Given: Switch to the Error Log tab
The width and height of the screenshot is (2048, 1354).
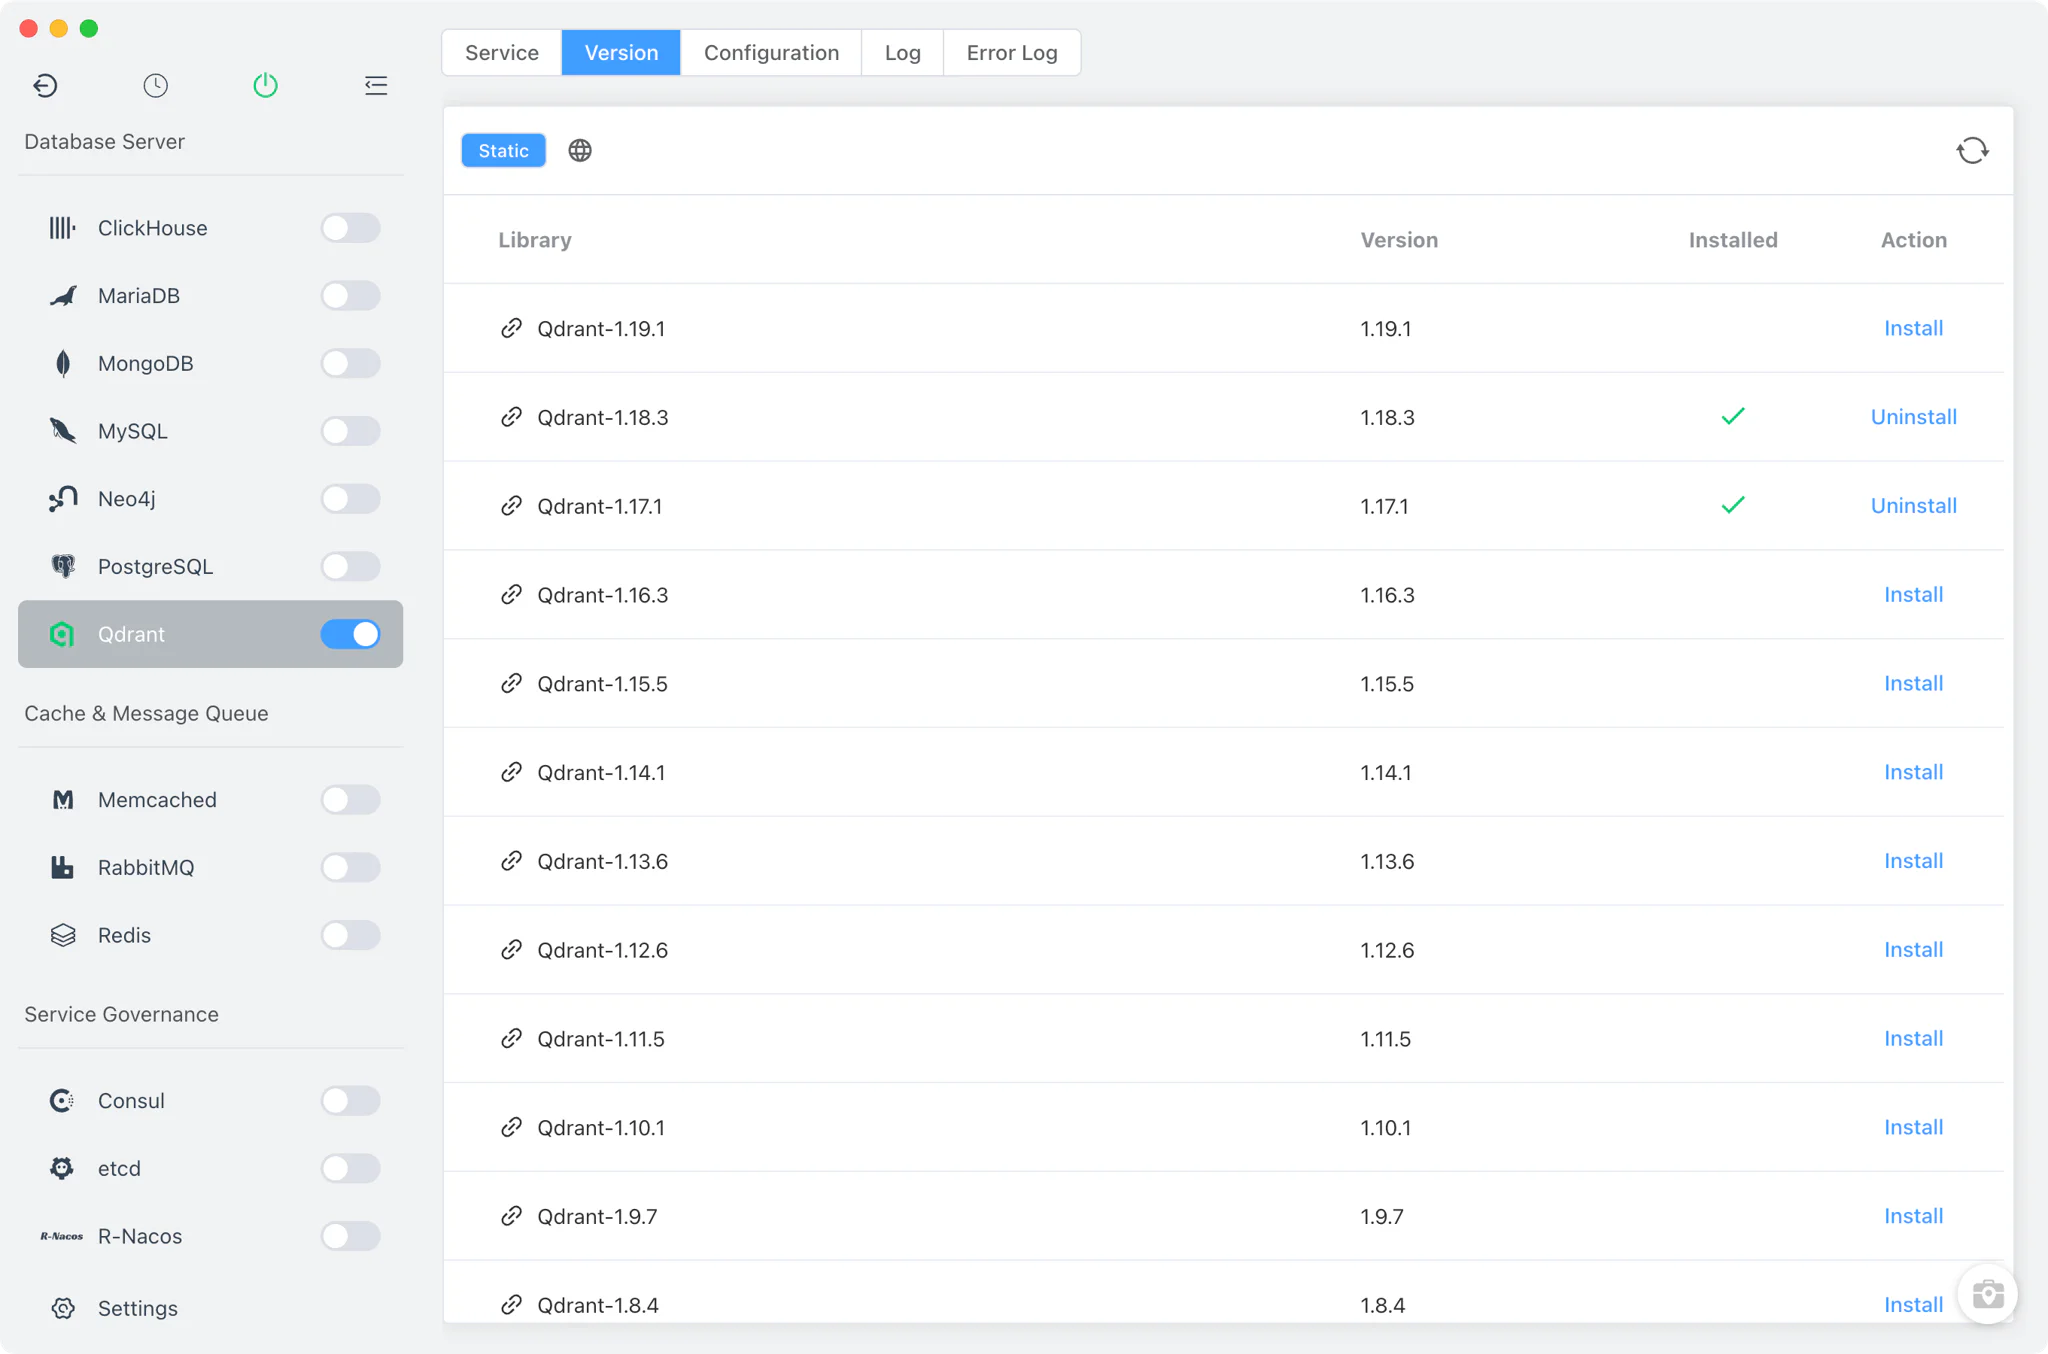Looking at the screenshot, I should (1012, 52).
